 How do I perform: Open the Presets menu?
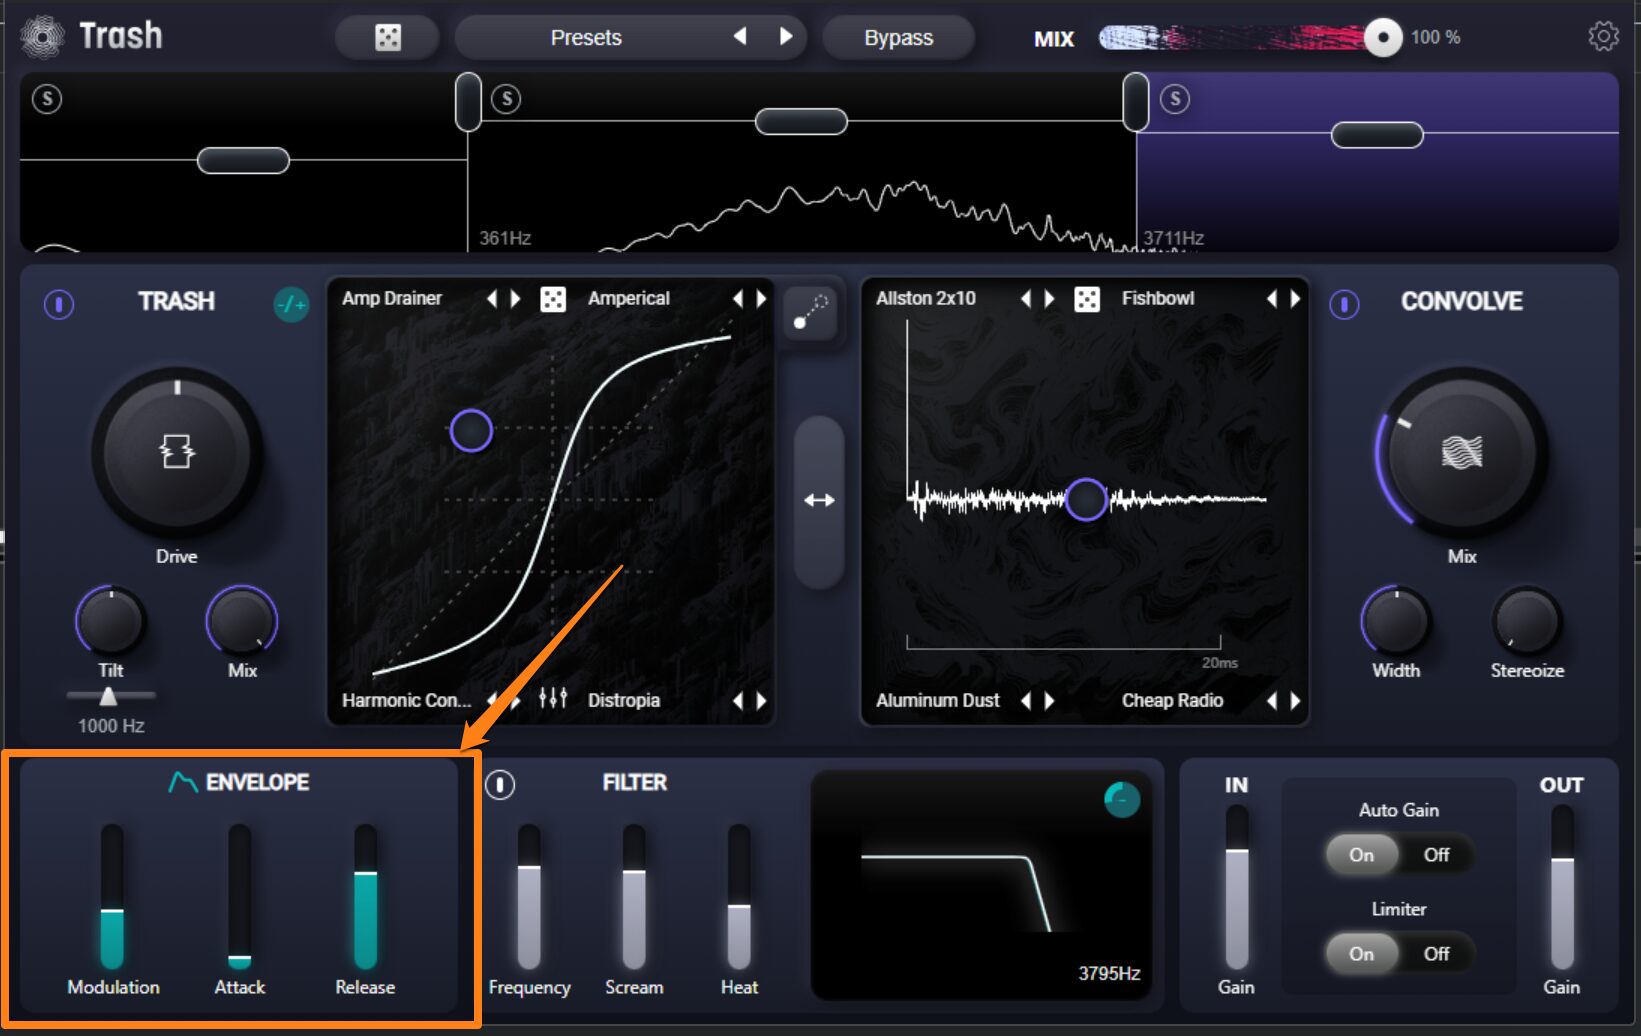(x=586, y=38)
